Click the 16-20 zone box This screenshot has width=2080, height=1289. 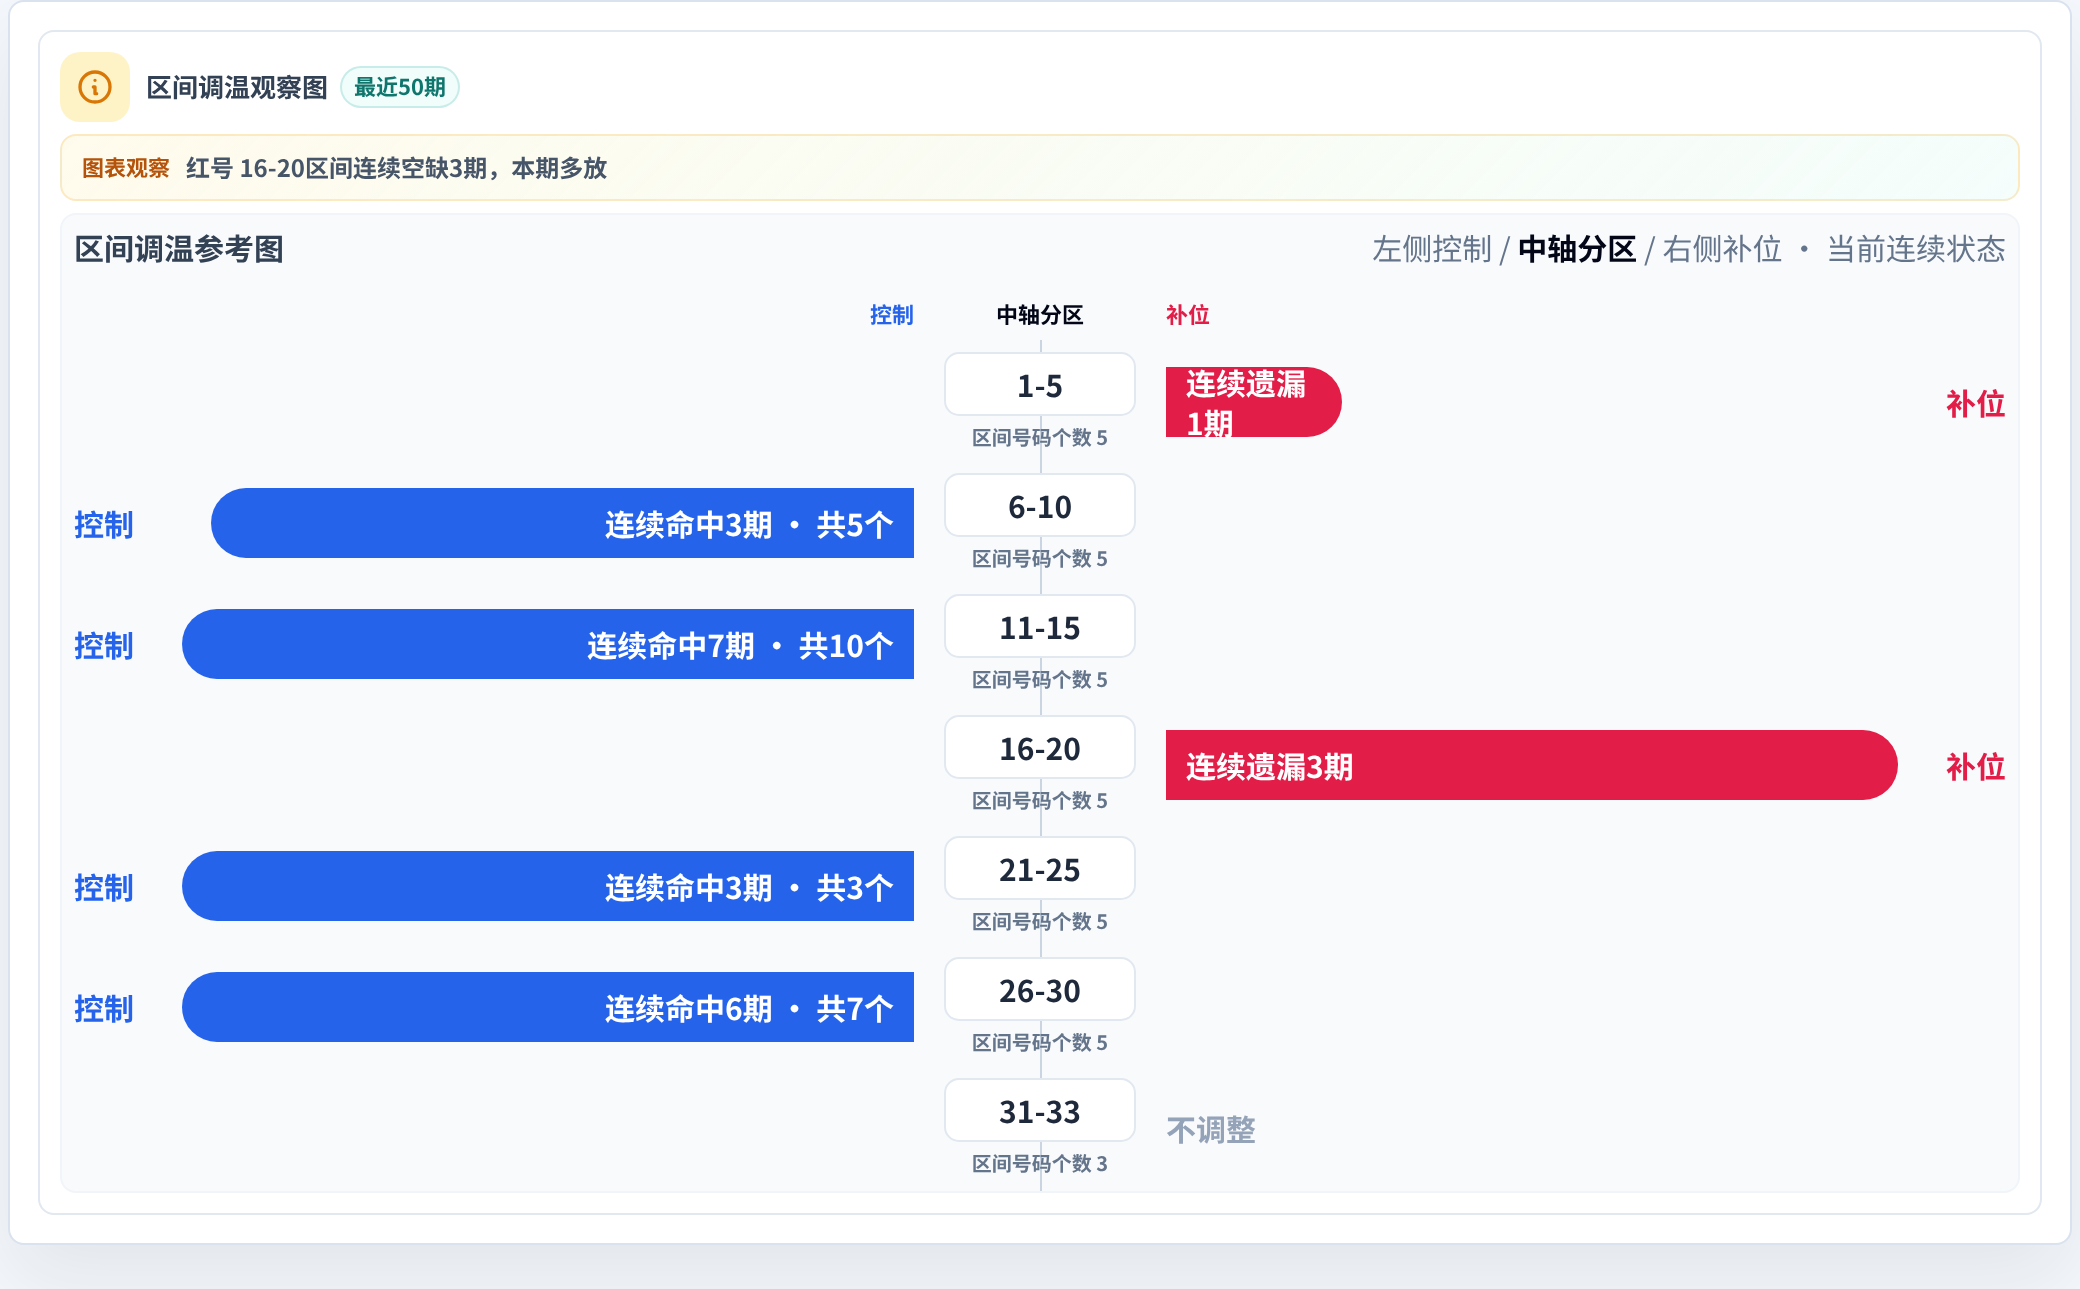pos(1040,748)
